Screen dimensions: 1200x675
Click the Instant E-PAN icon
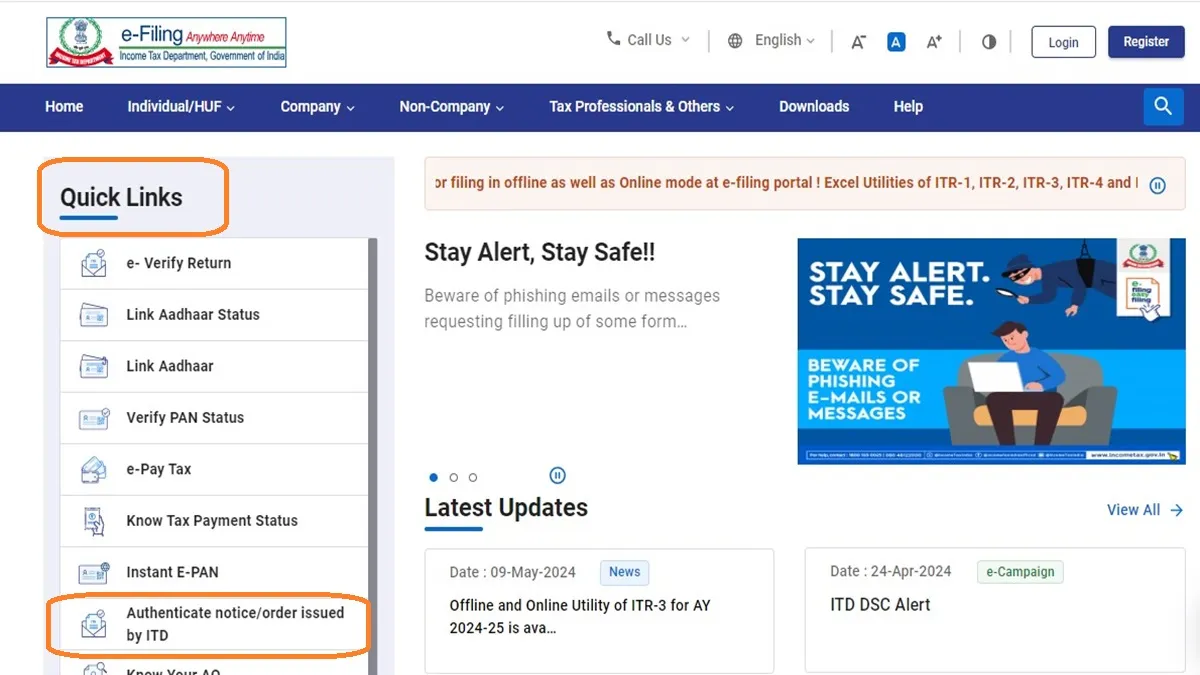93,573
